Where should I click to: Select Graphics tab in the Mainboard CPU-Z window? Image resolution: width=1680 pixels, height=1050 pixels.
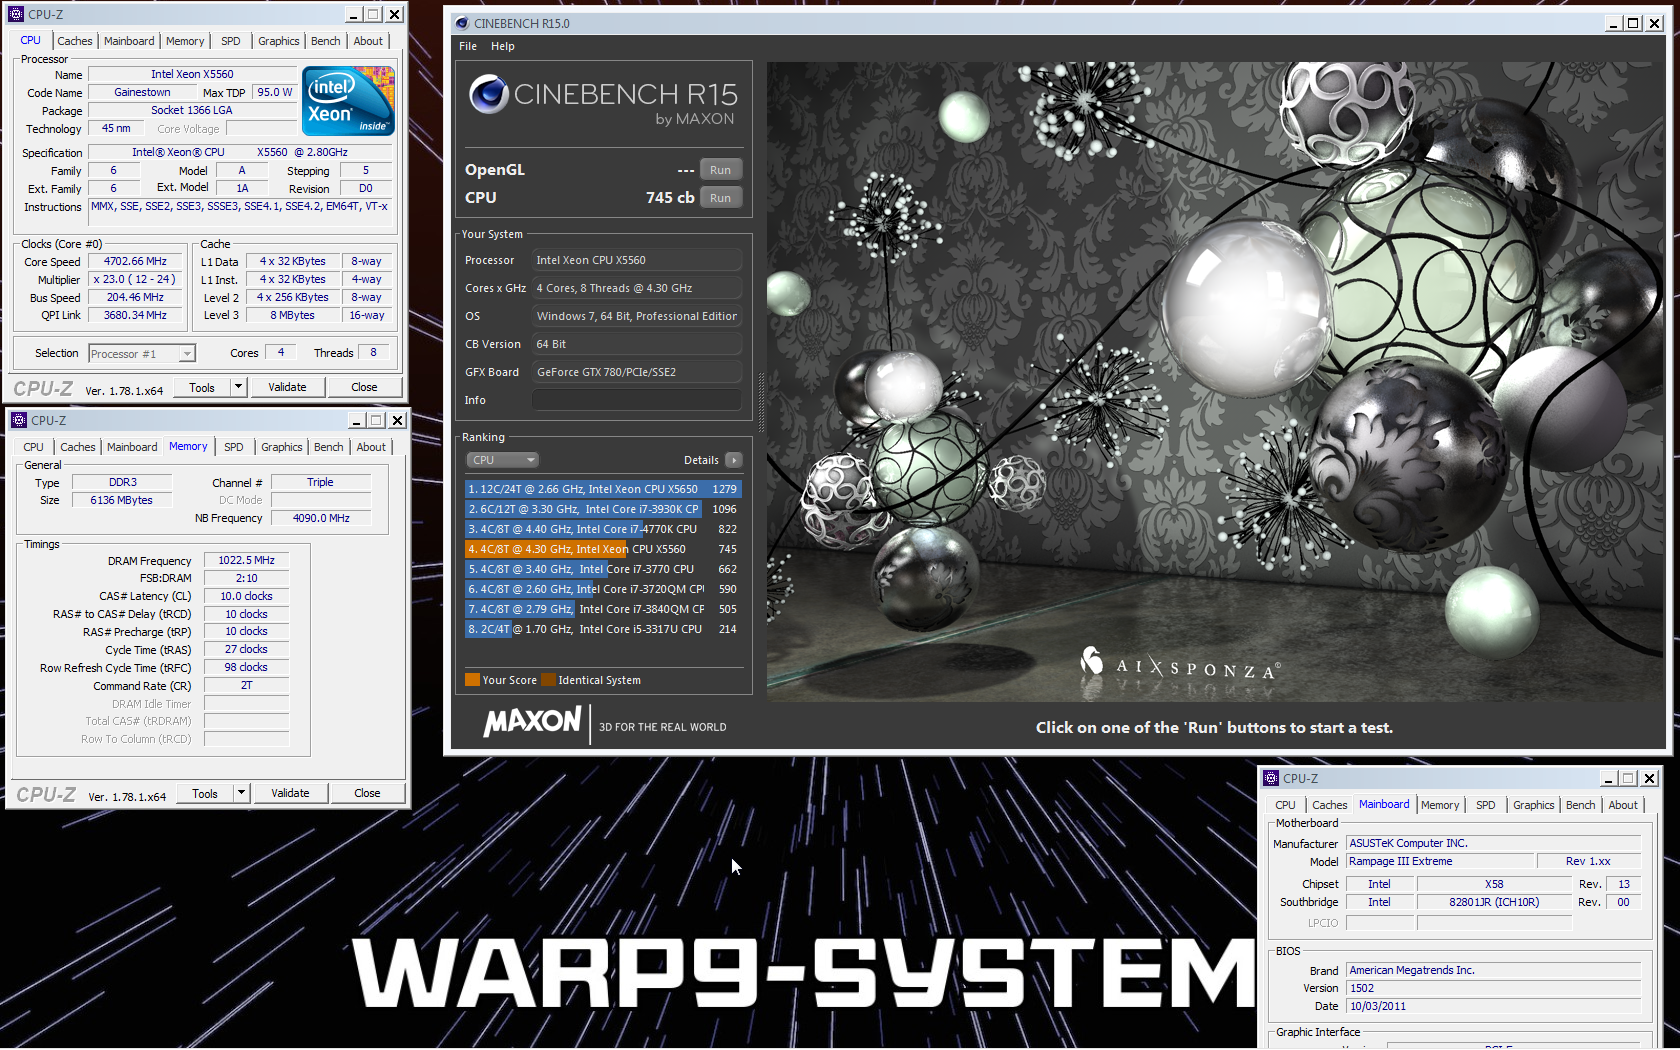click(x=1534, y=805)
